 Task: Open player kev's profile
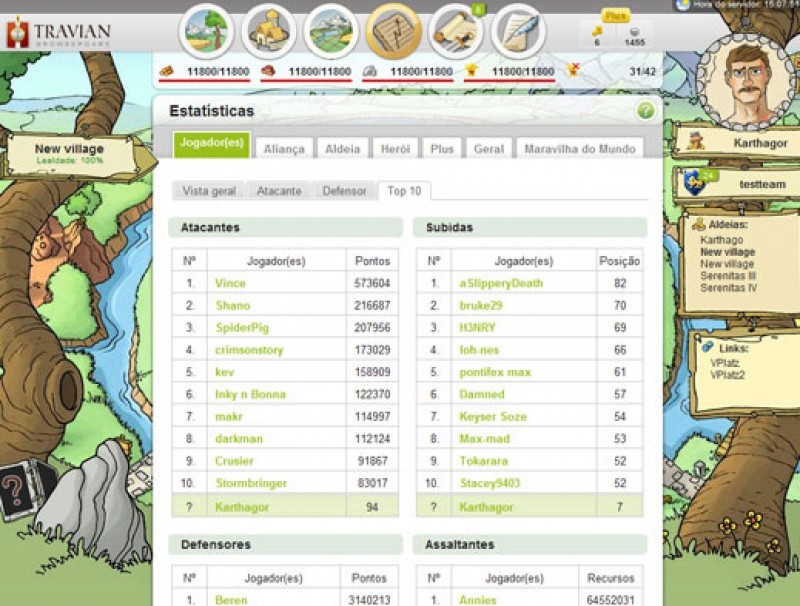coord(224,372)
